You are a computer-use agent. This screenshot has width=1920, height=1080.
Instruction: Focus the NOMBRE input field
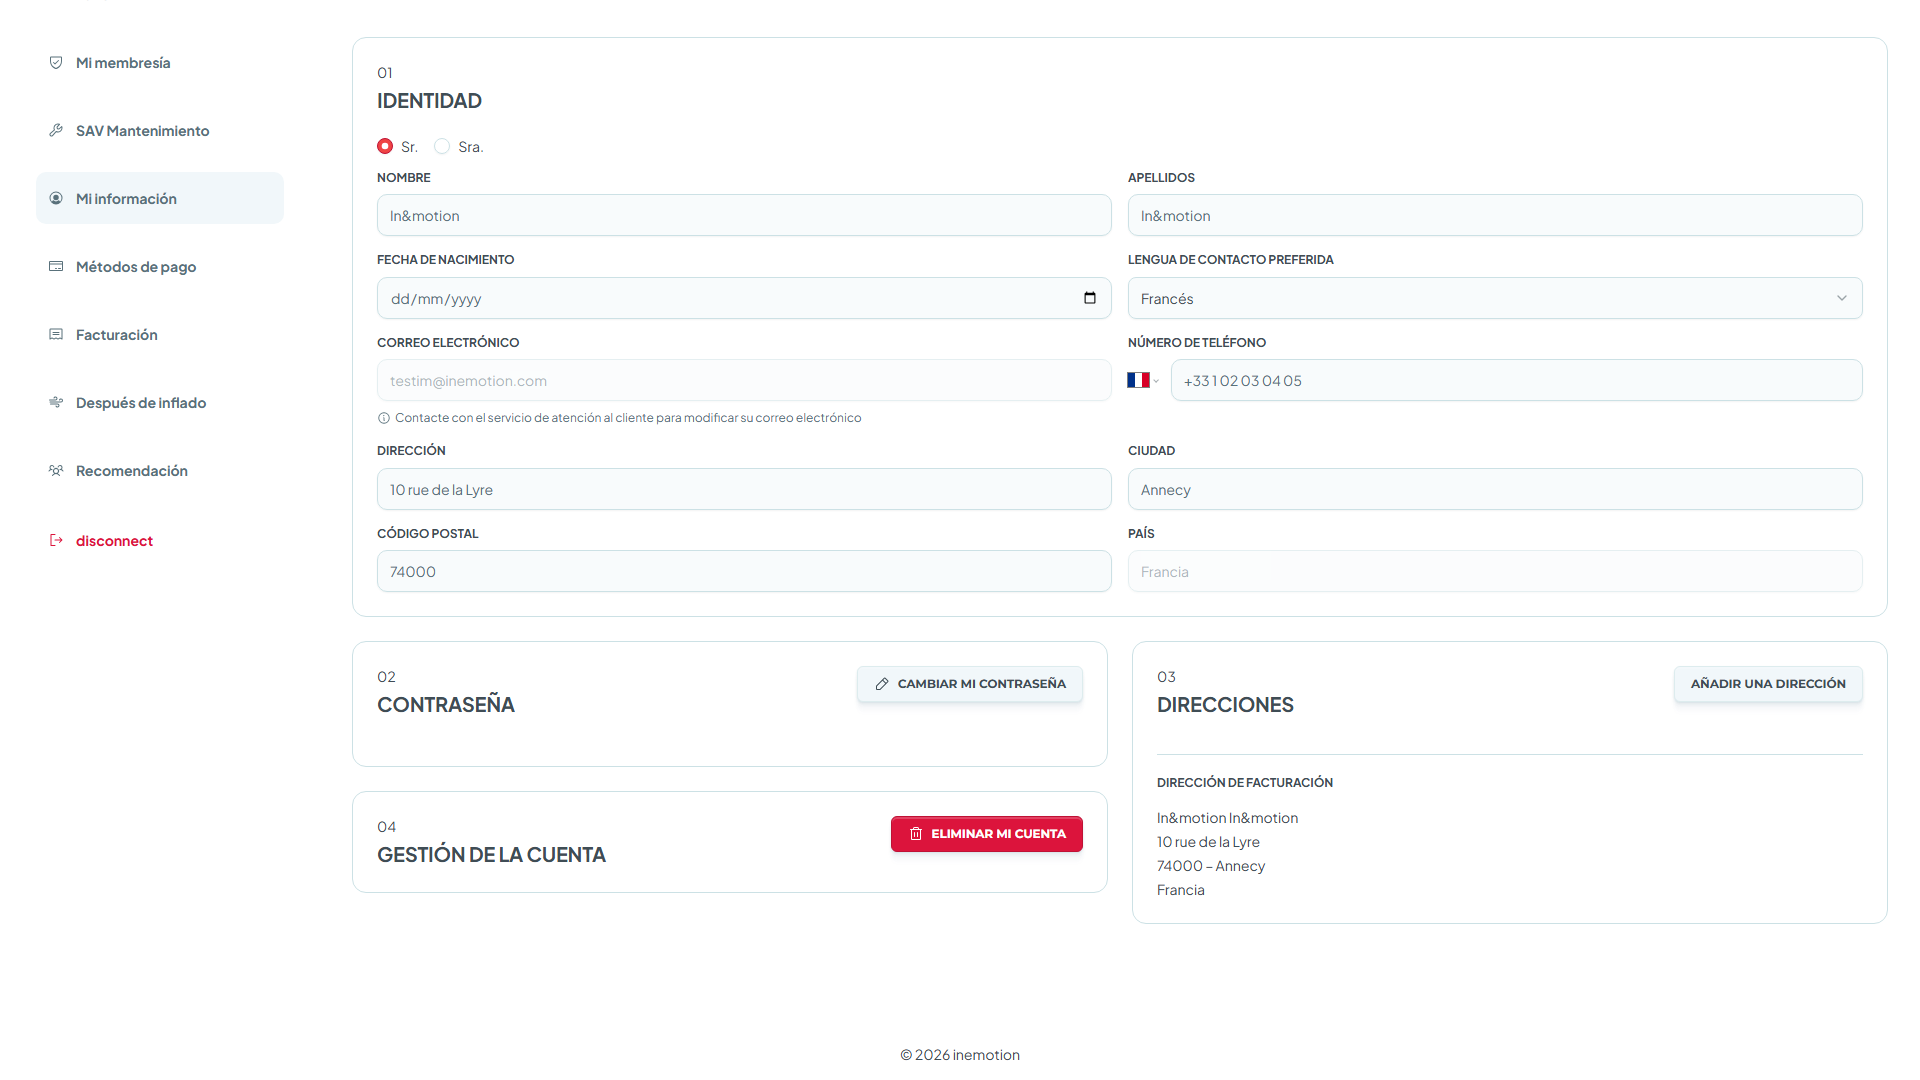point(744,215)
